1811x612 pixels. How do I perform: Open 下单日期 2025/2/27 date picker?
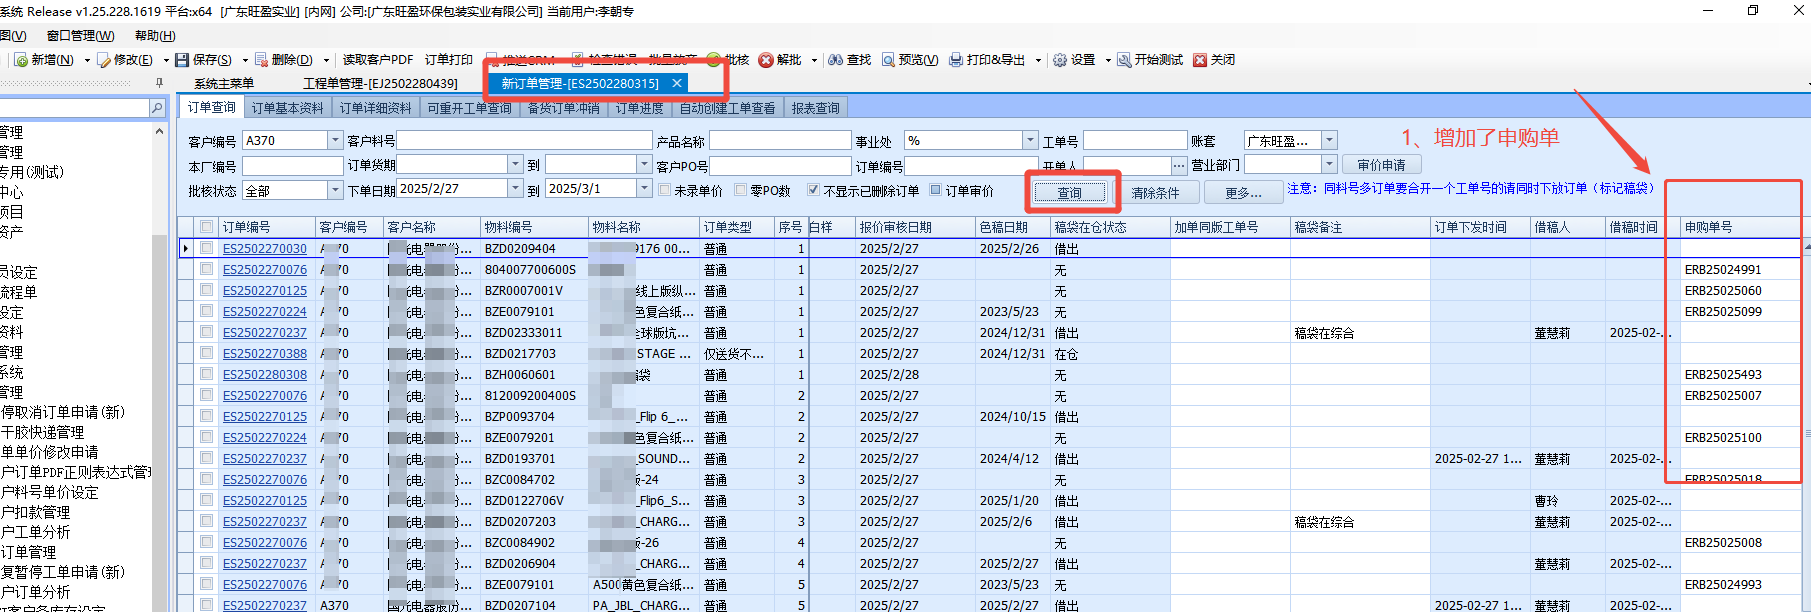516,188
